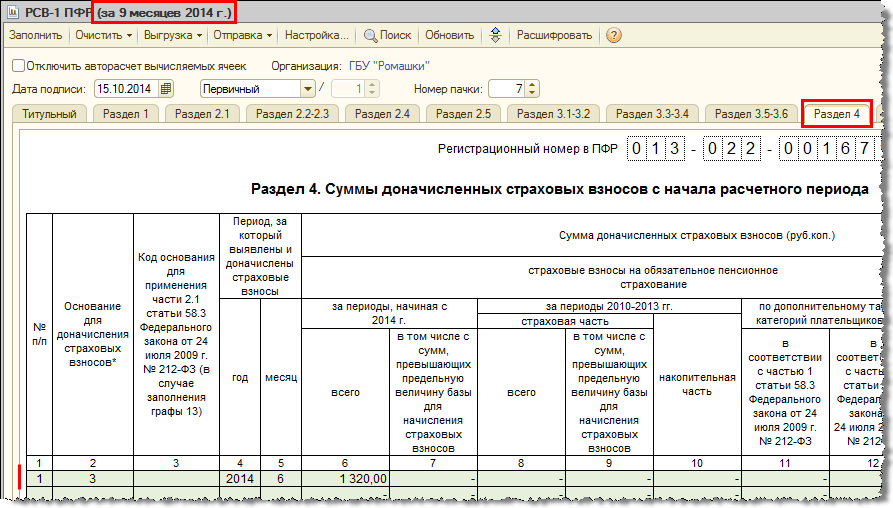Open the ГБУ "Ромашки" organization link
Image resolution: width=893 pixels, height=508 pixels.
pos(389,66)
